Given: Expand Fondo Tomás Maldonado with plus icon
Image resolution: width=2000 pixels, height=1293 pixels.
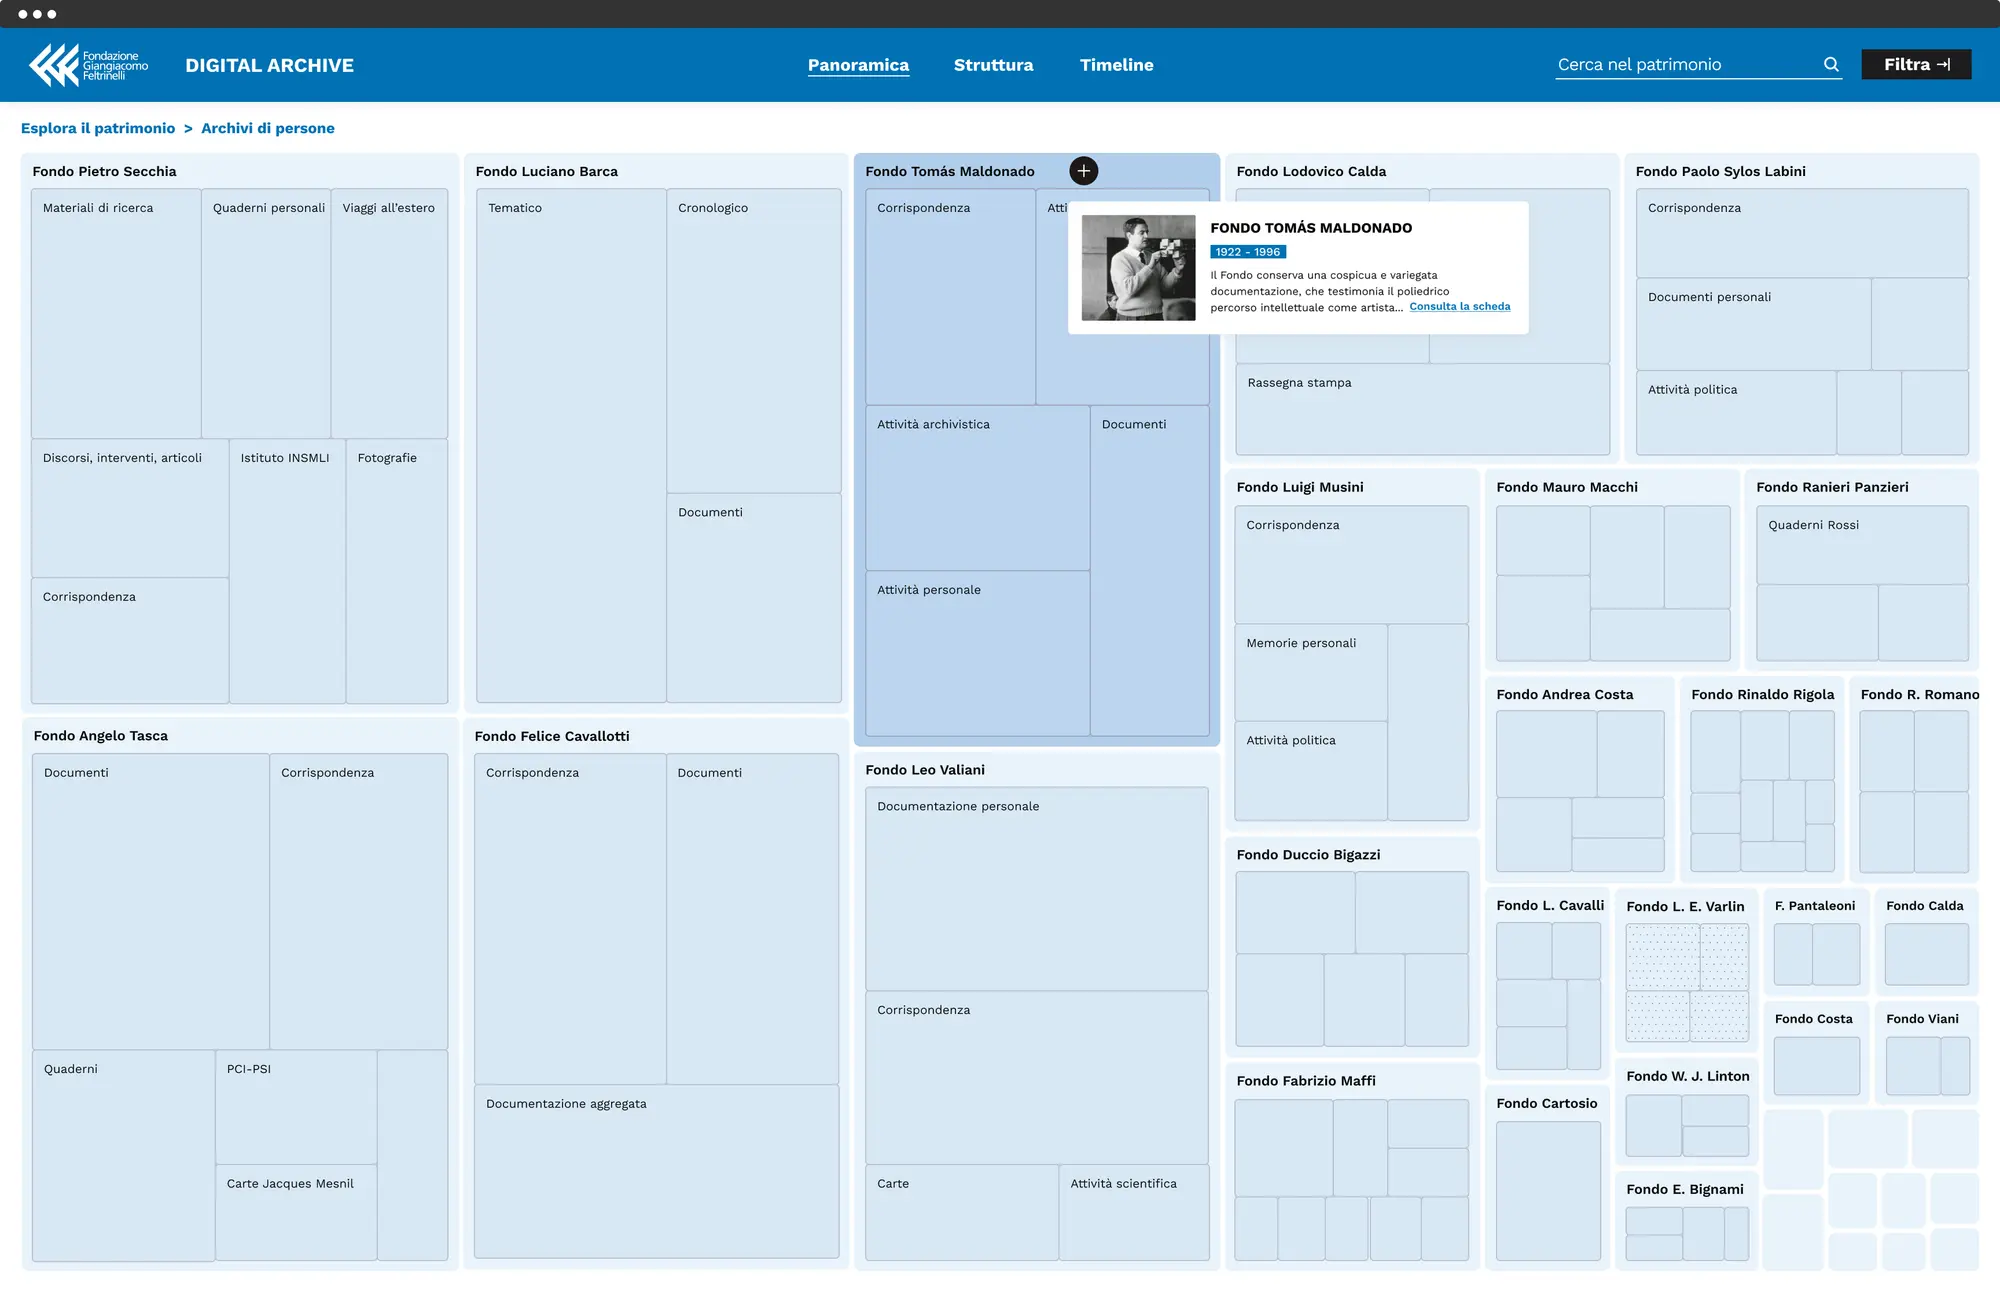Looking at the screenshot, I should [1083, 171].
